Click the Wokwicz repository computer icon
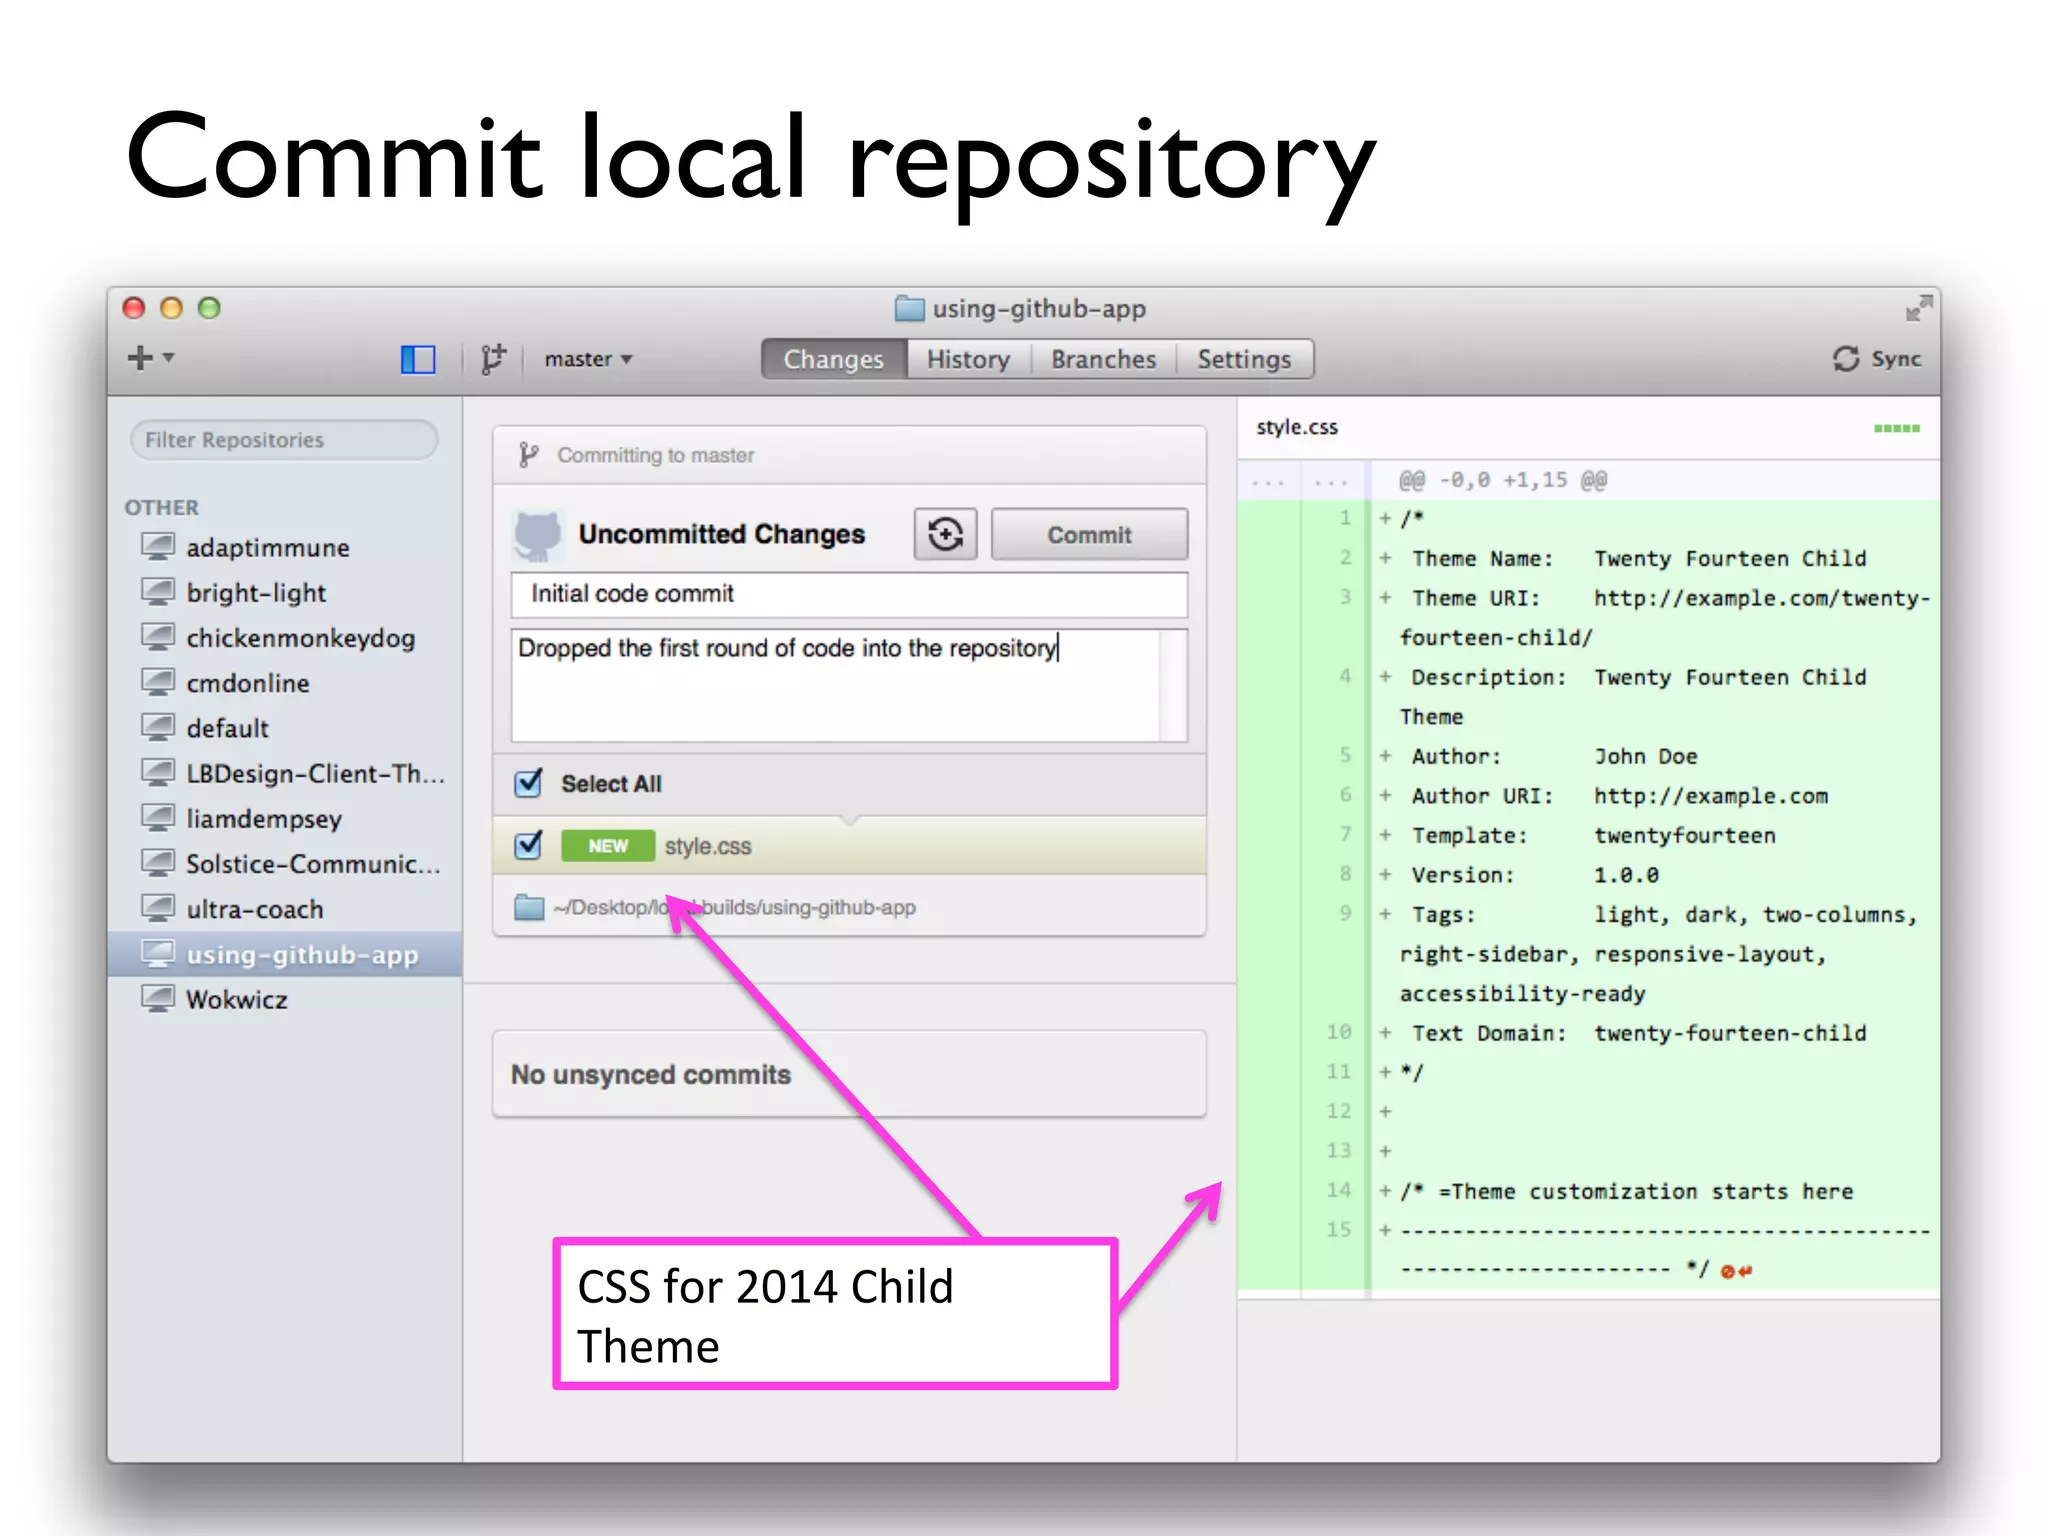This screenshot has width=2048, height=1536. 157,998
